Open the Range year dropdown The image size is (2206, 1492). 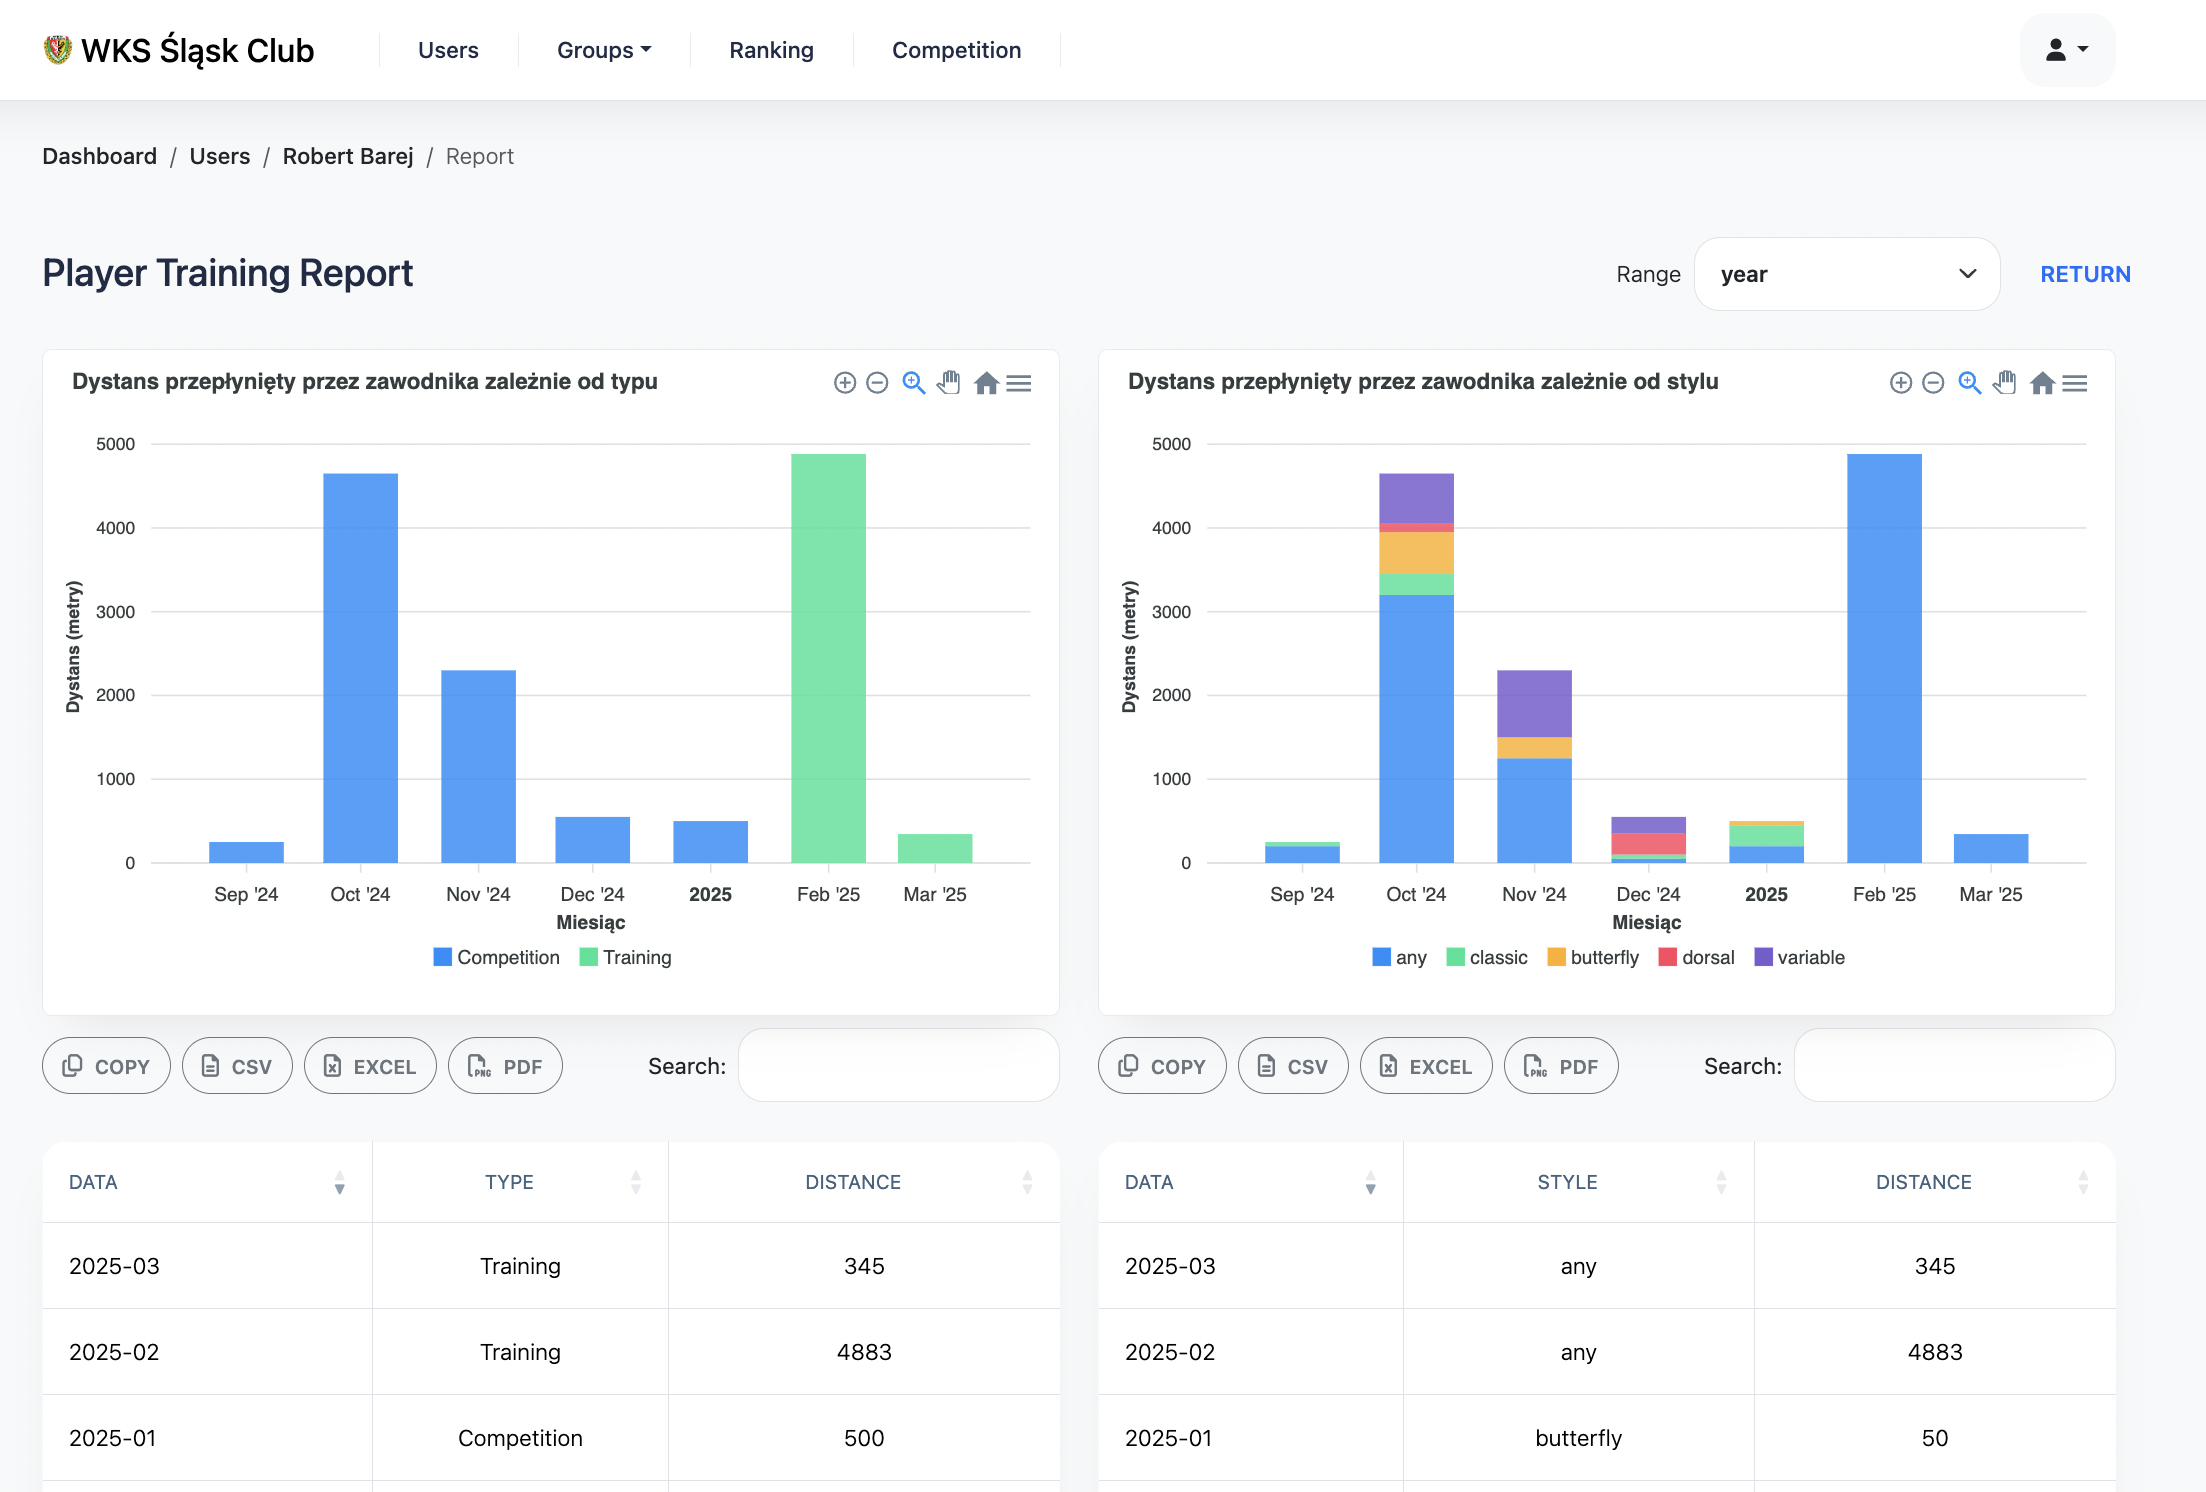(1847, 274)
